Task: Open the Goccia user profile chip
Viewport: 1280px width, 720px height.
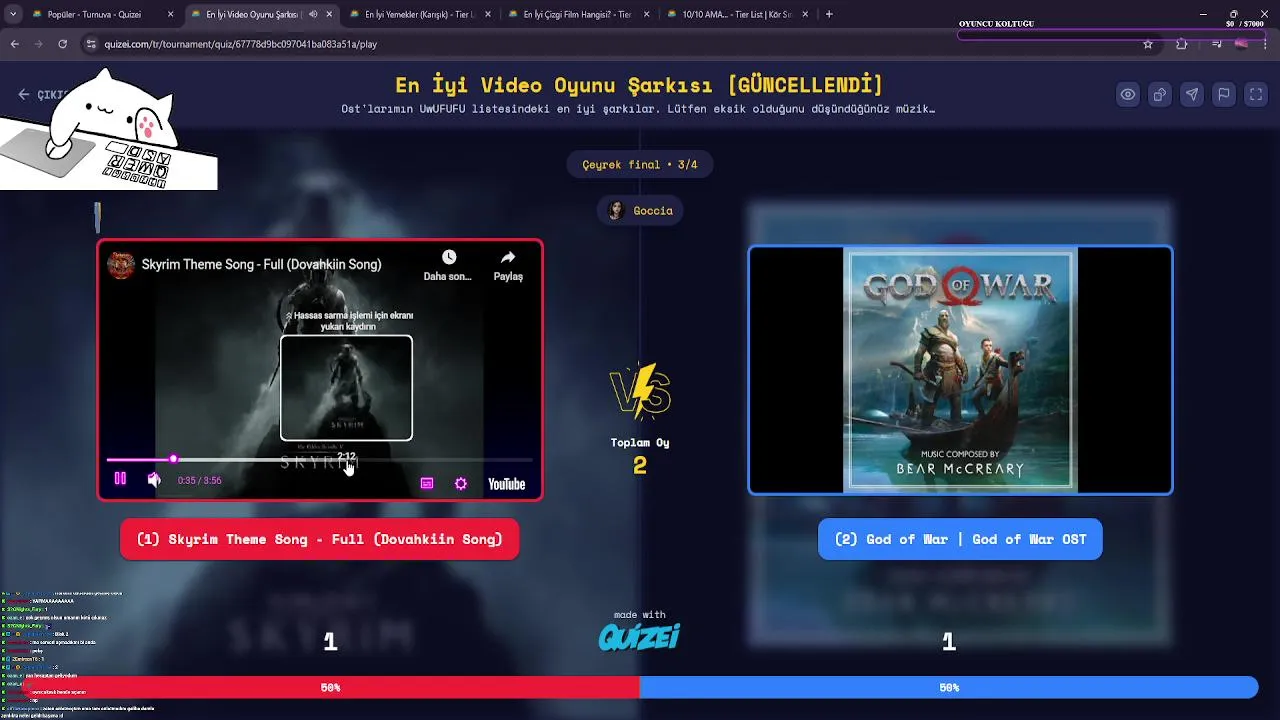Action: pos(641,211)
